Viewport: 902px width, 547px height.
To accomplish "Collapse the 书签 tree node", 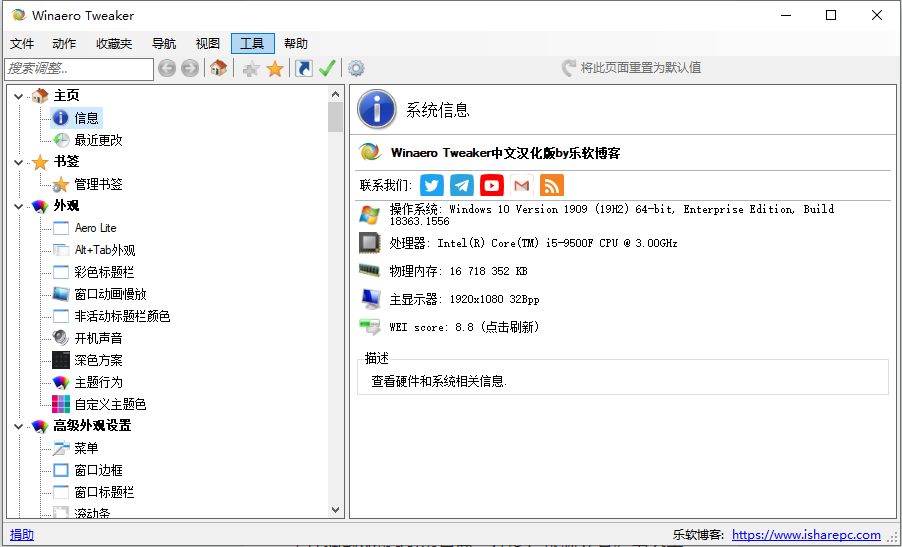I will (x=18, y=162).
